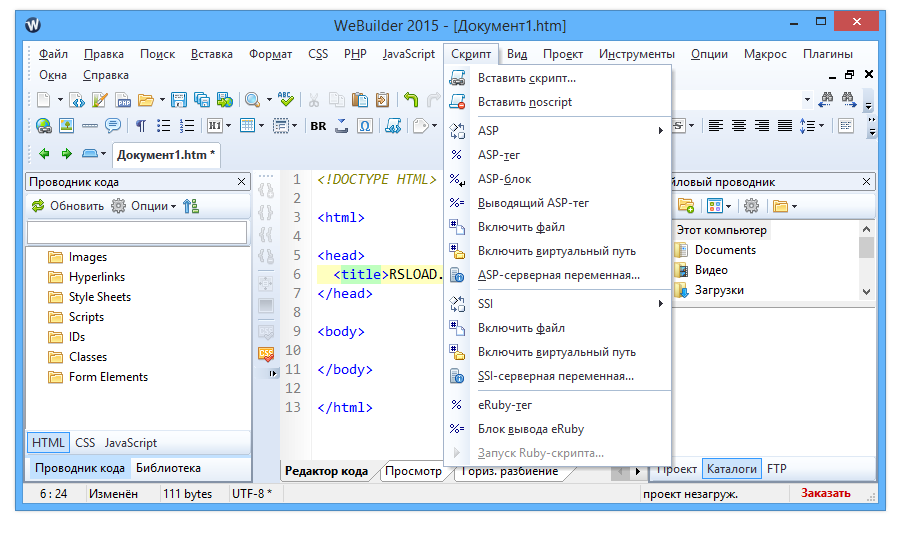The height and width of the screenshot is (533, 899).
Task: Click the Save All icon
Action: pyautogui.click(x=201, y=100)
